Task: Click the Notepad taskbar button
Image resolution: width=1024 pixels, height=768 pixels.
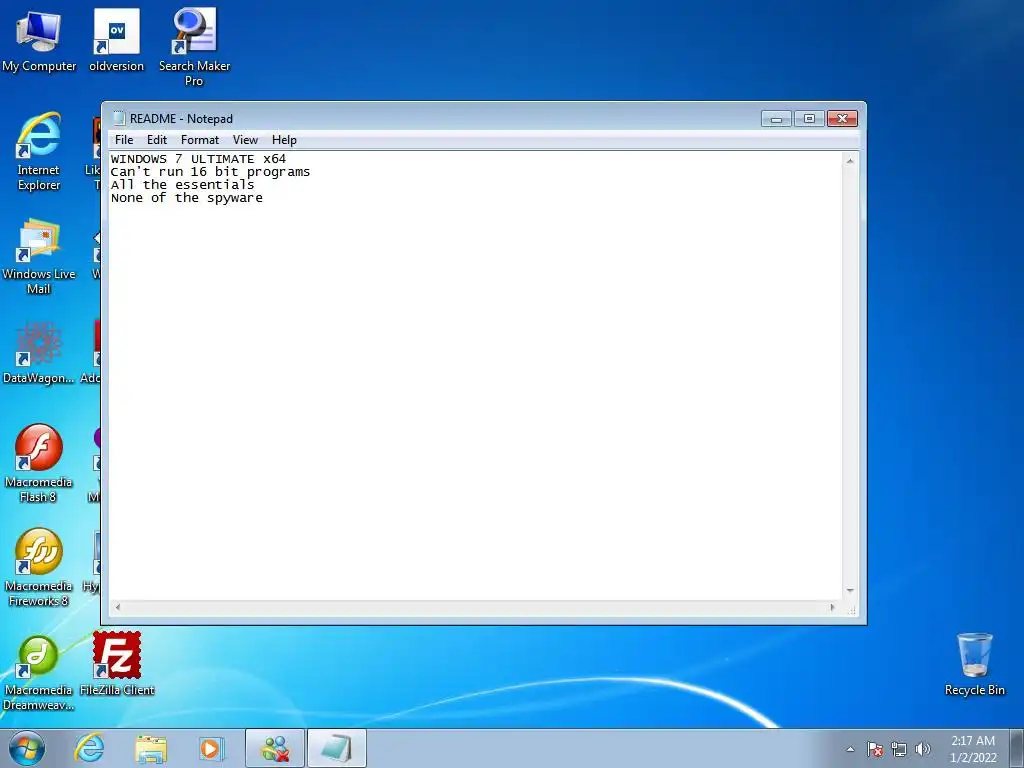Action: [x=336, y=748]
